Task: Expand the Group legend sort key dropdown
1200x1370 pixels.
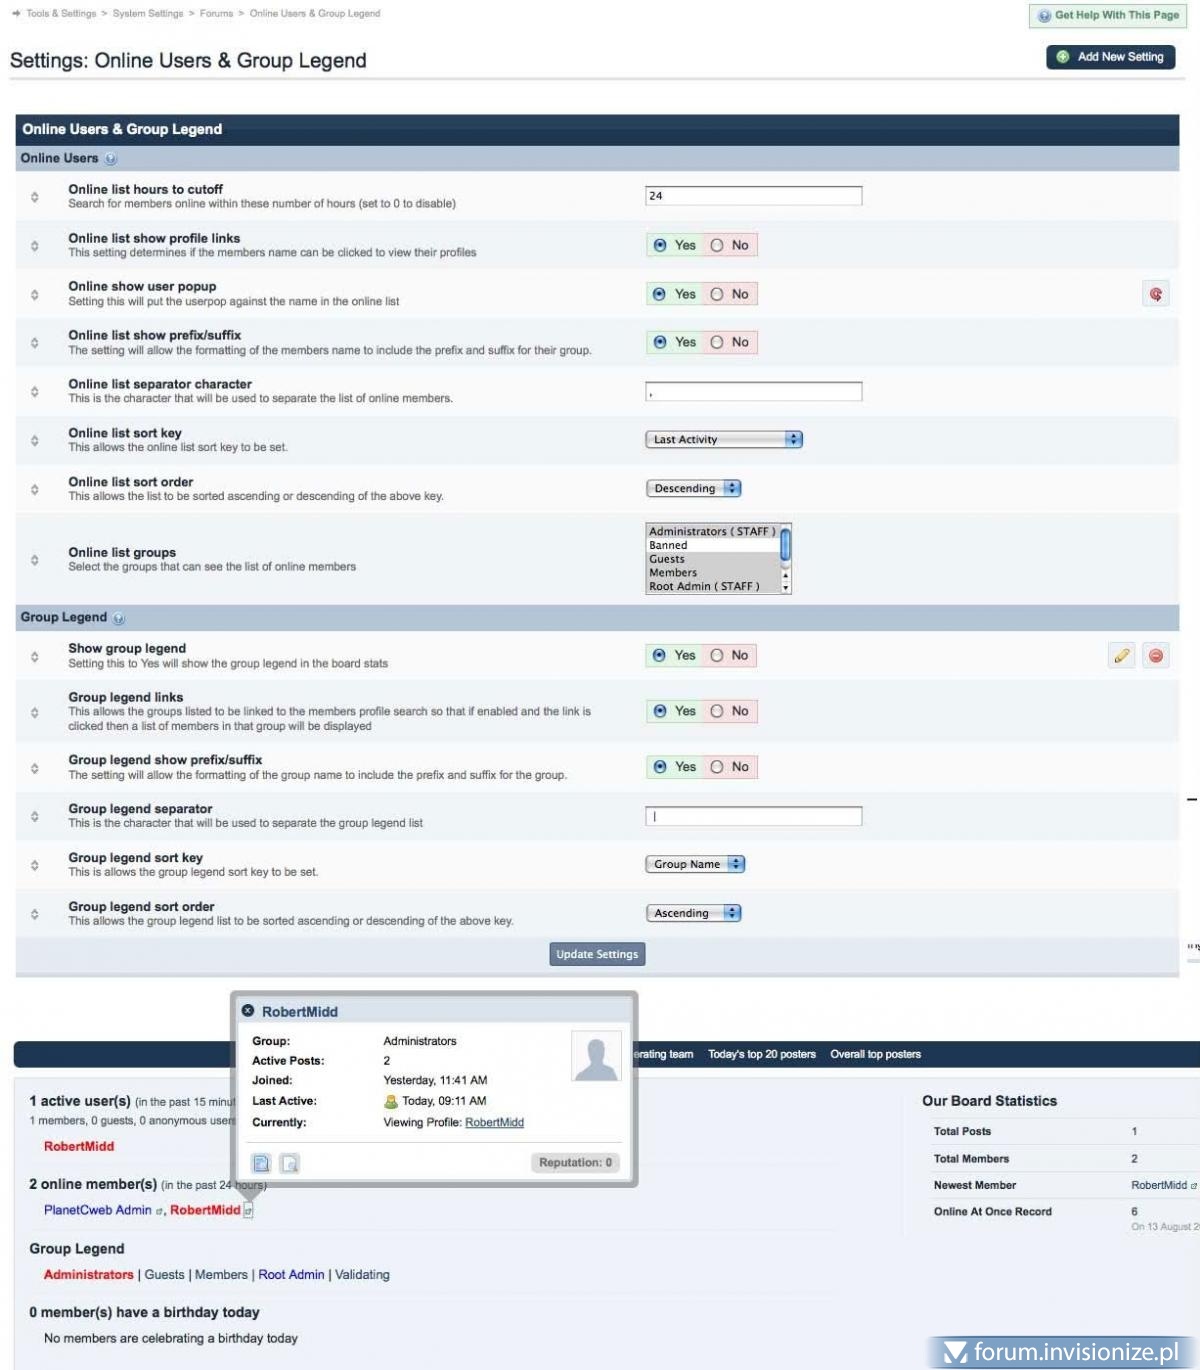Action: pyautogui.click(x=695, y=864)
